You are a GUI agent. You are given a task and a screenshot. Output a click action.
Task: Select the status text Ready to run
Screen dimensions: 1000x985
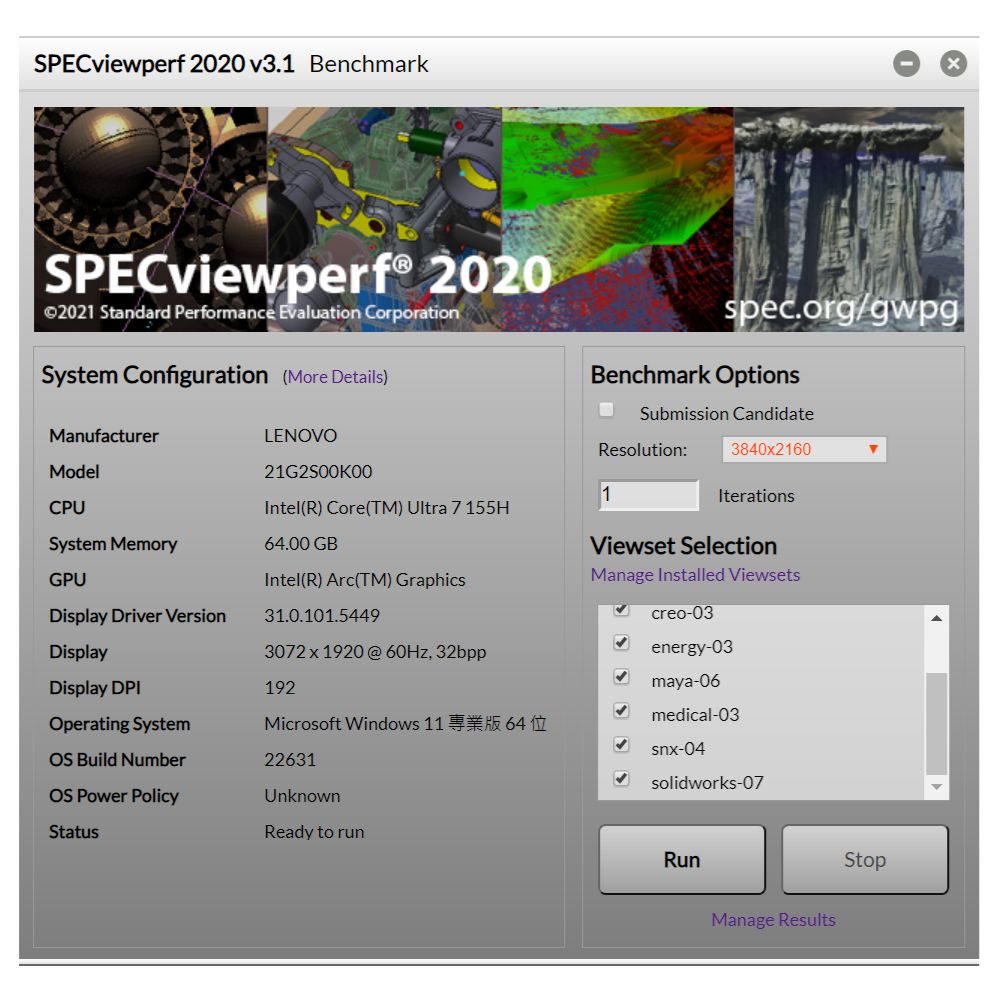click(x=314, y=832)
